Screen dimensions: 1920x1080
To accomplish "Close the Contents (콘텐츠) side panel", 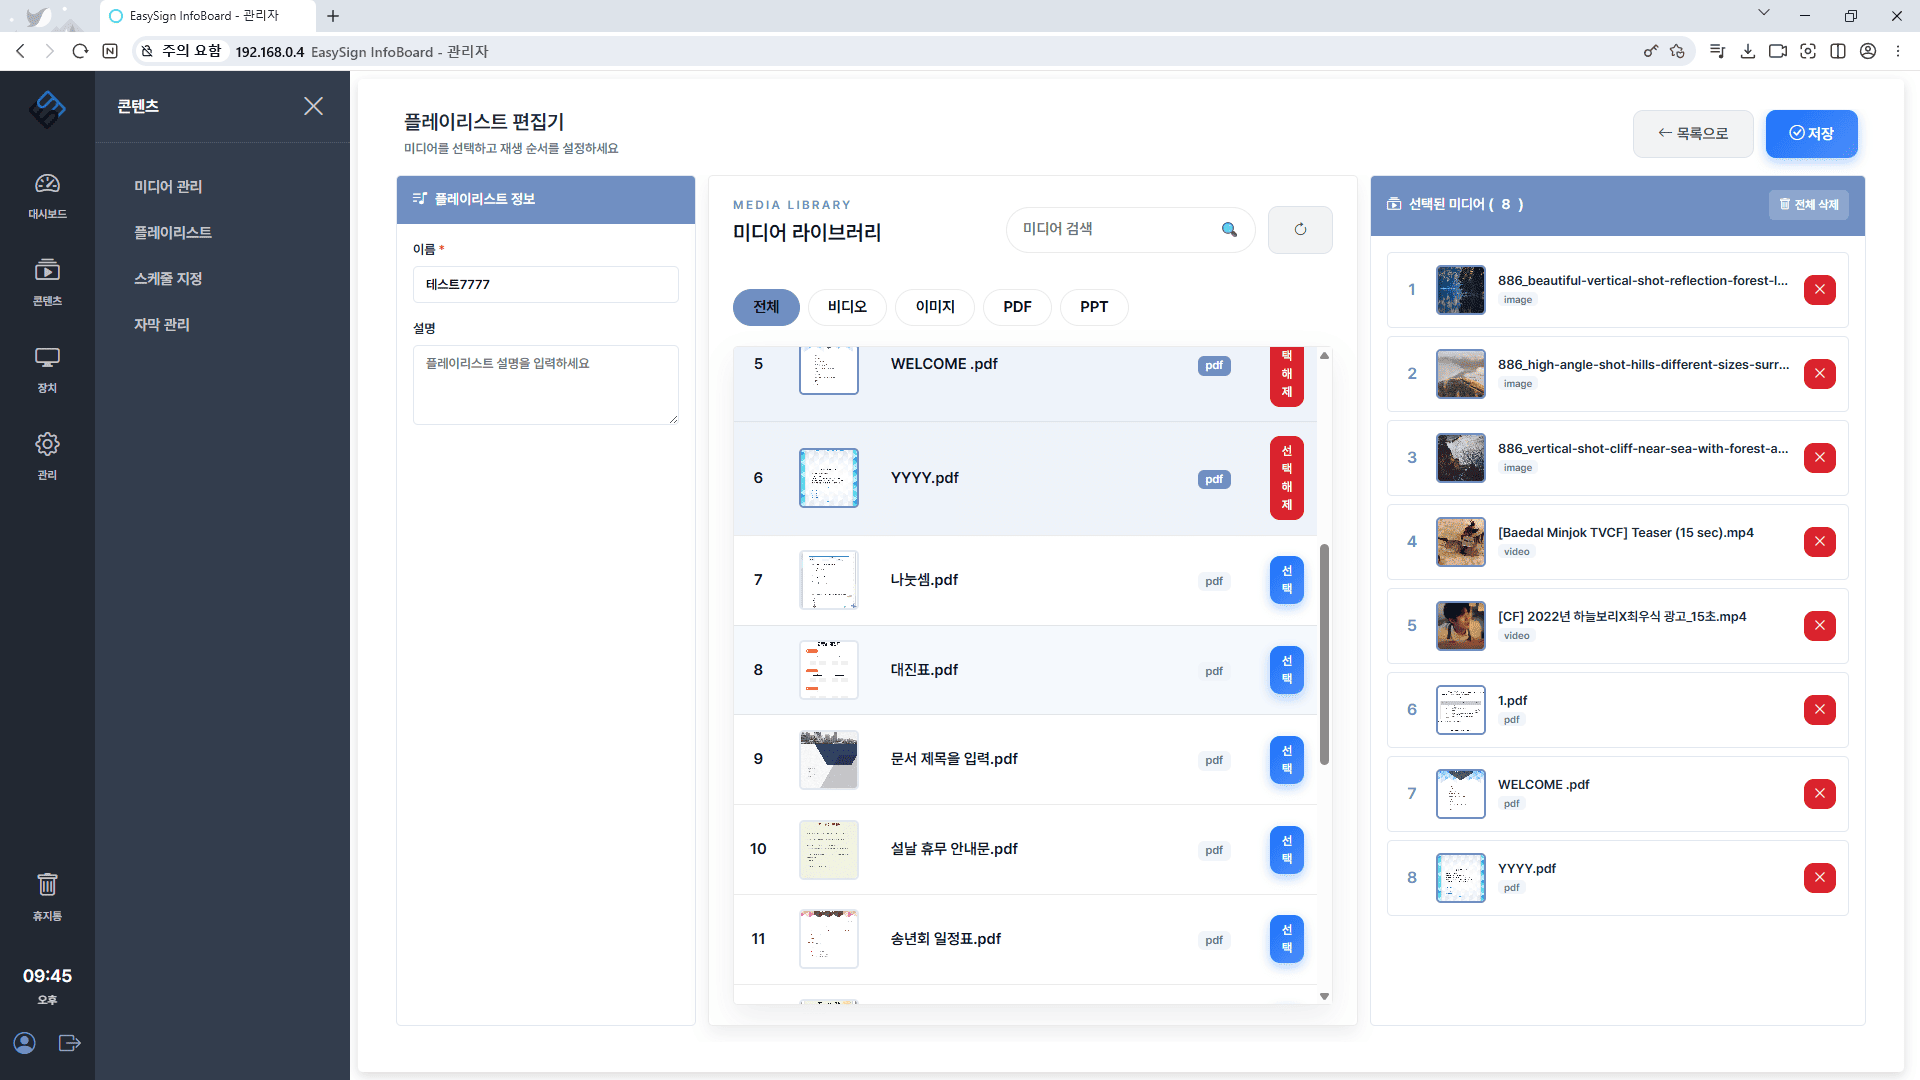I will tap(313, 106).
